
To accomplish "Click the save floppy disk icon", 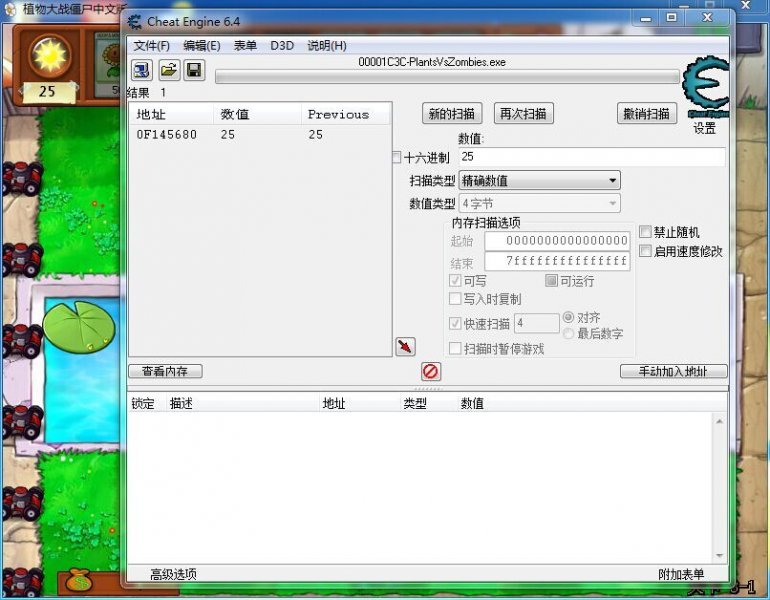I will [194, 70].
